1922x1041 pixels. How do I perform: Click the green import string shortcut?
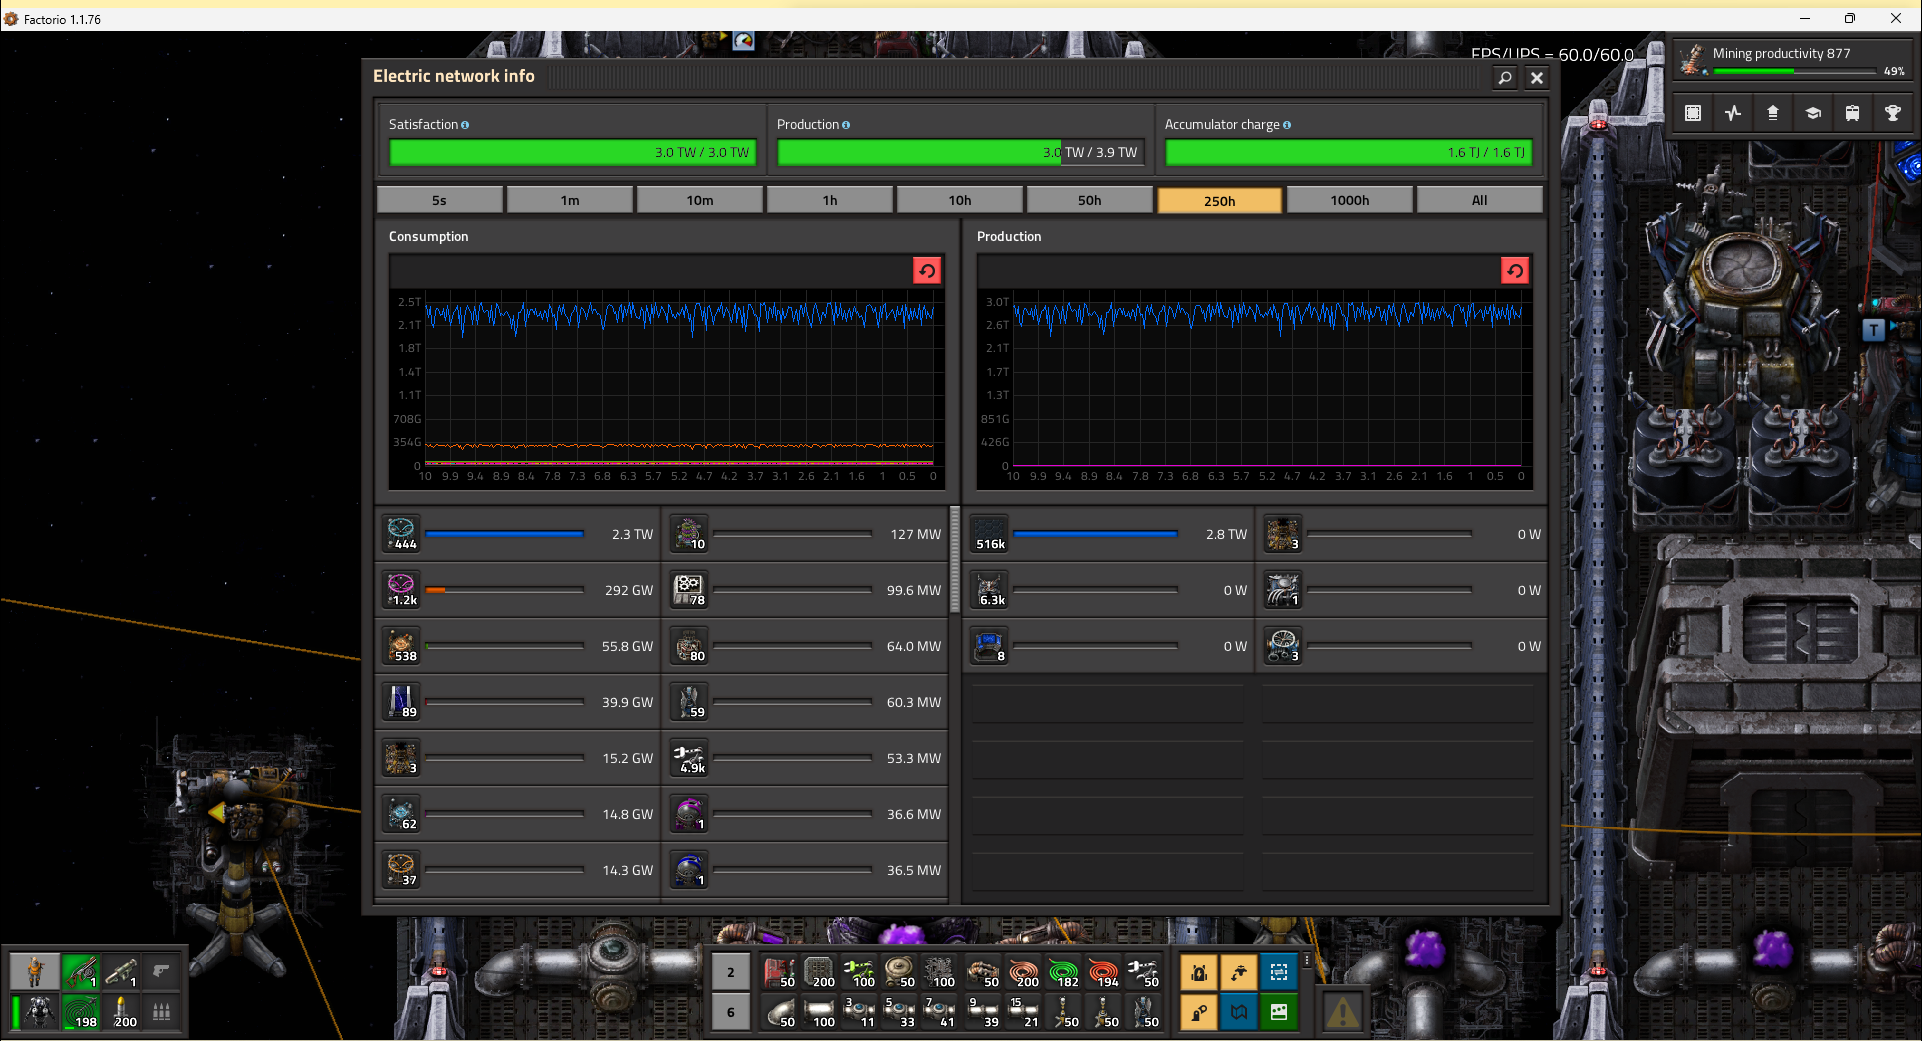point(1279,1012)
